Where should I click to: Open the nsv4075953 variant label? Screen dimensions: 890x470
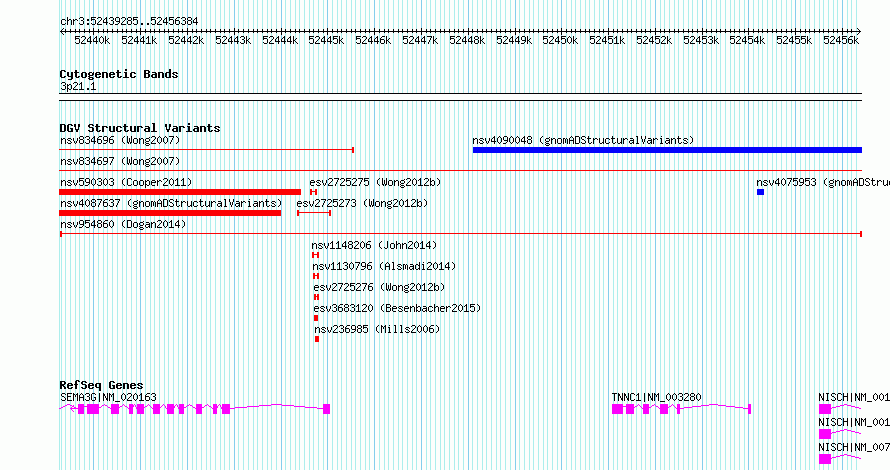(x=823, y=182)
